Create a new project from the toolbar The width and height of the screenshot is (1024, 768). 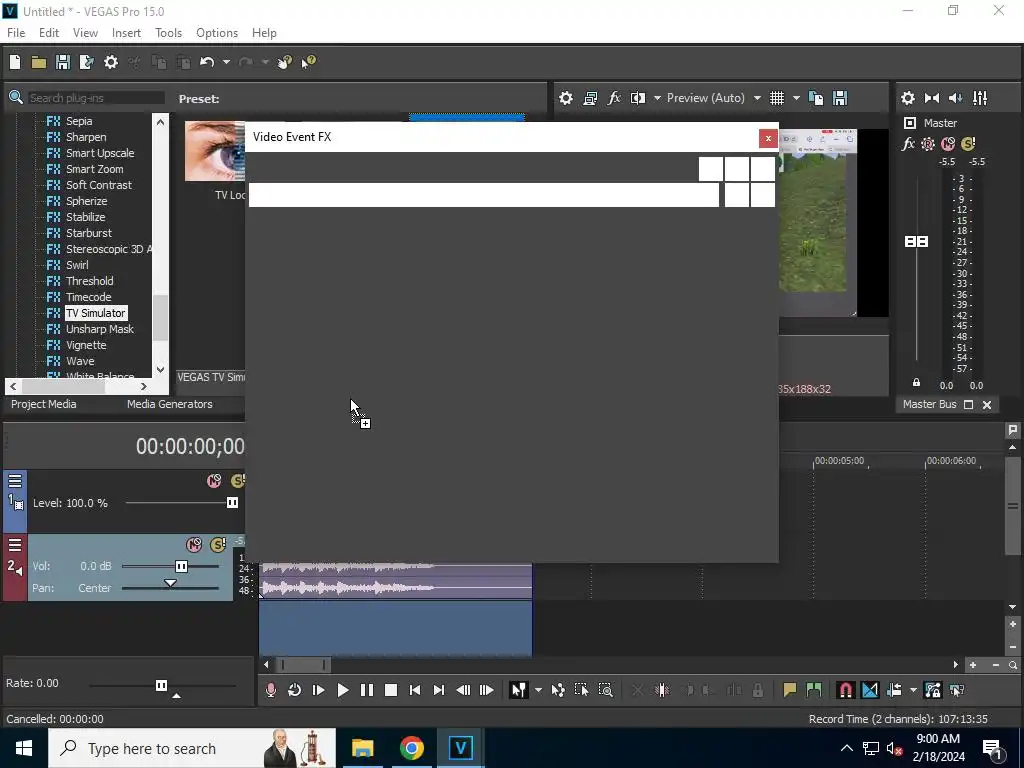pos(15,62)
